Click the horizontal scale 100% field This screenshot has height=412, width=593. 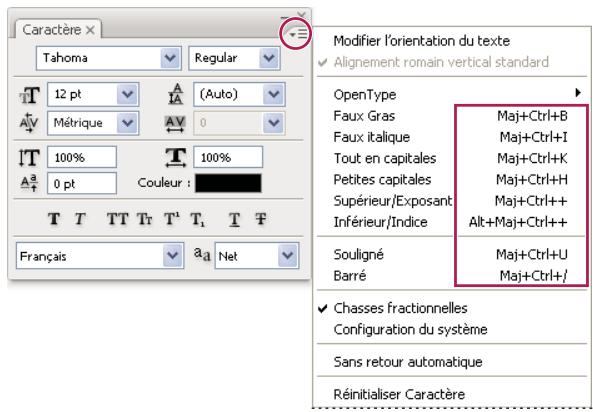pos(228,157)
